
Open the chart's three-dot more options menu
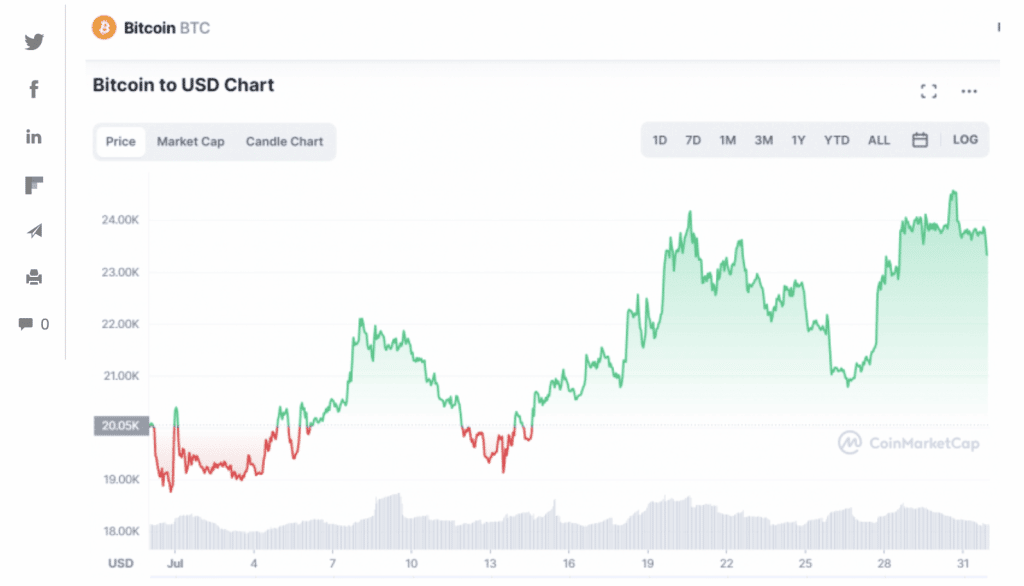coord(969,91)
